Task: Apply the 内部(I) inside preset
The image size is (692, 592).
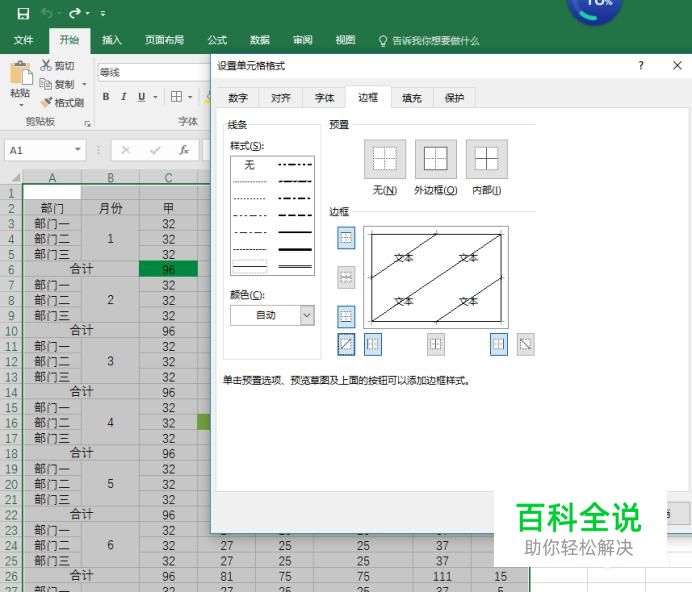Action: click(487, 159)
